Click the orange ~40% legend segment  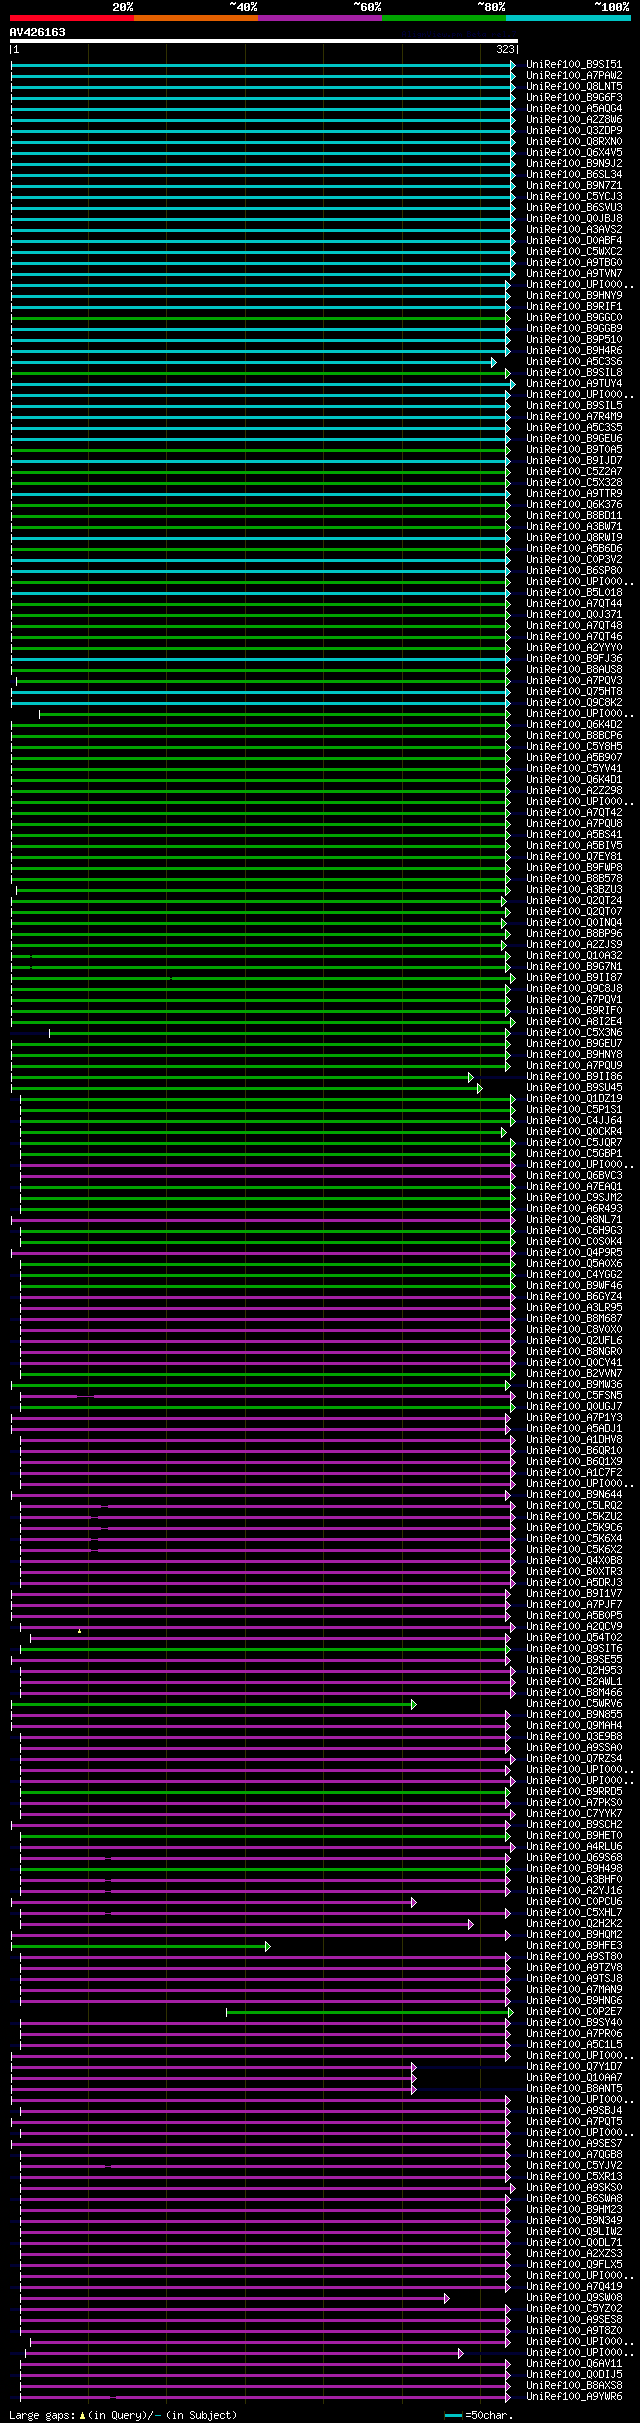tap(195, 18)
